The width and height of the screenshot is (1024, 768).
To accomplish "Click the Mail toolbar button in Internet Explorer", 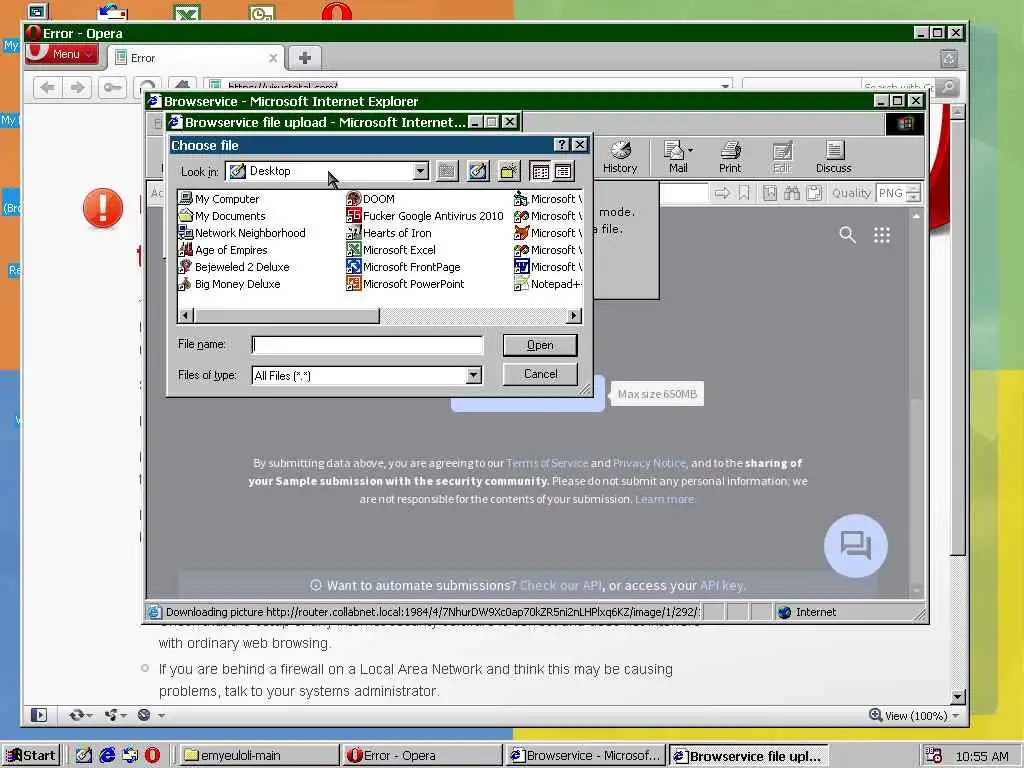I will click(x=678, y=157).
